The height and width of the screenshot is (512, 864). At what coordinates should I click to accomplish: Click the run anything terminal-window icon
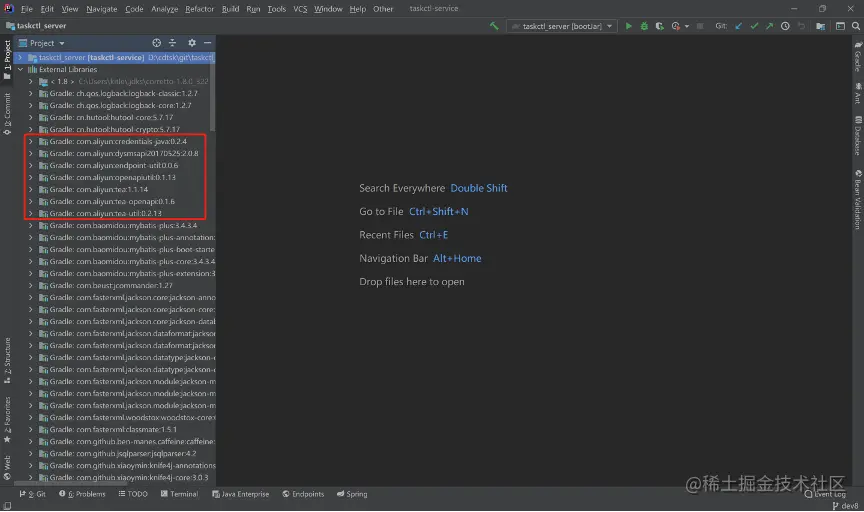point(840,26)
